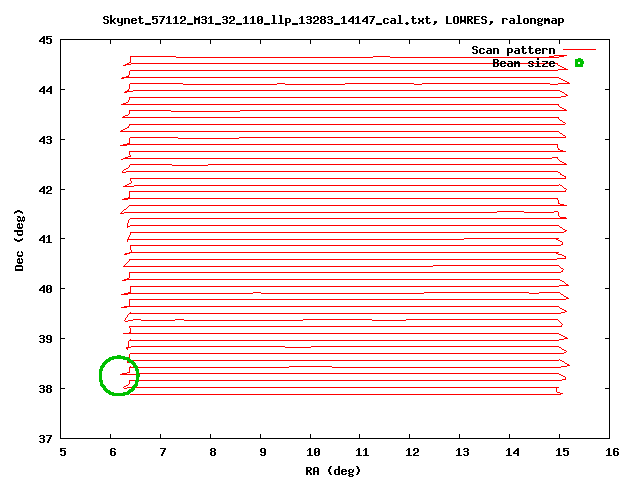Click the RA axis tick label 12
Screen dimensions: 640x480
412,452
